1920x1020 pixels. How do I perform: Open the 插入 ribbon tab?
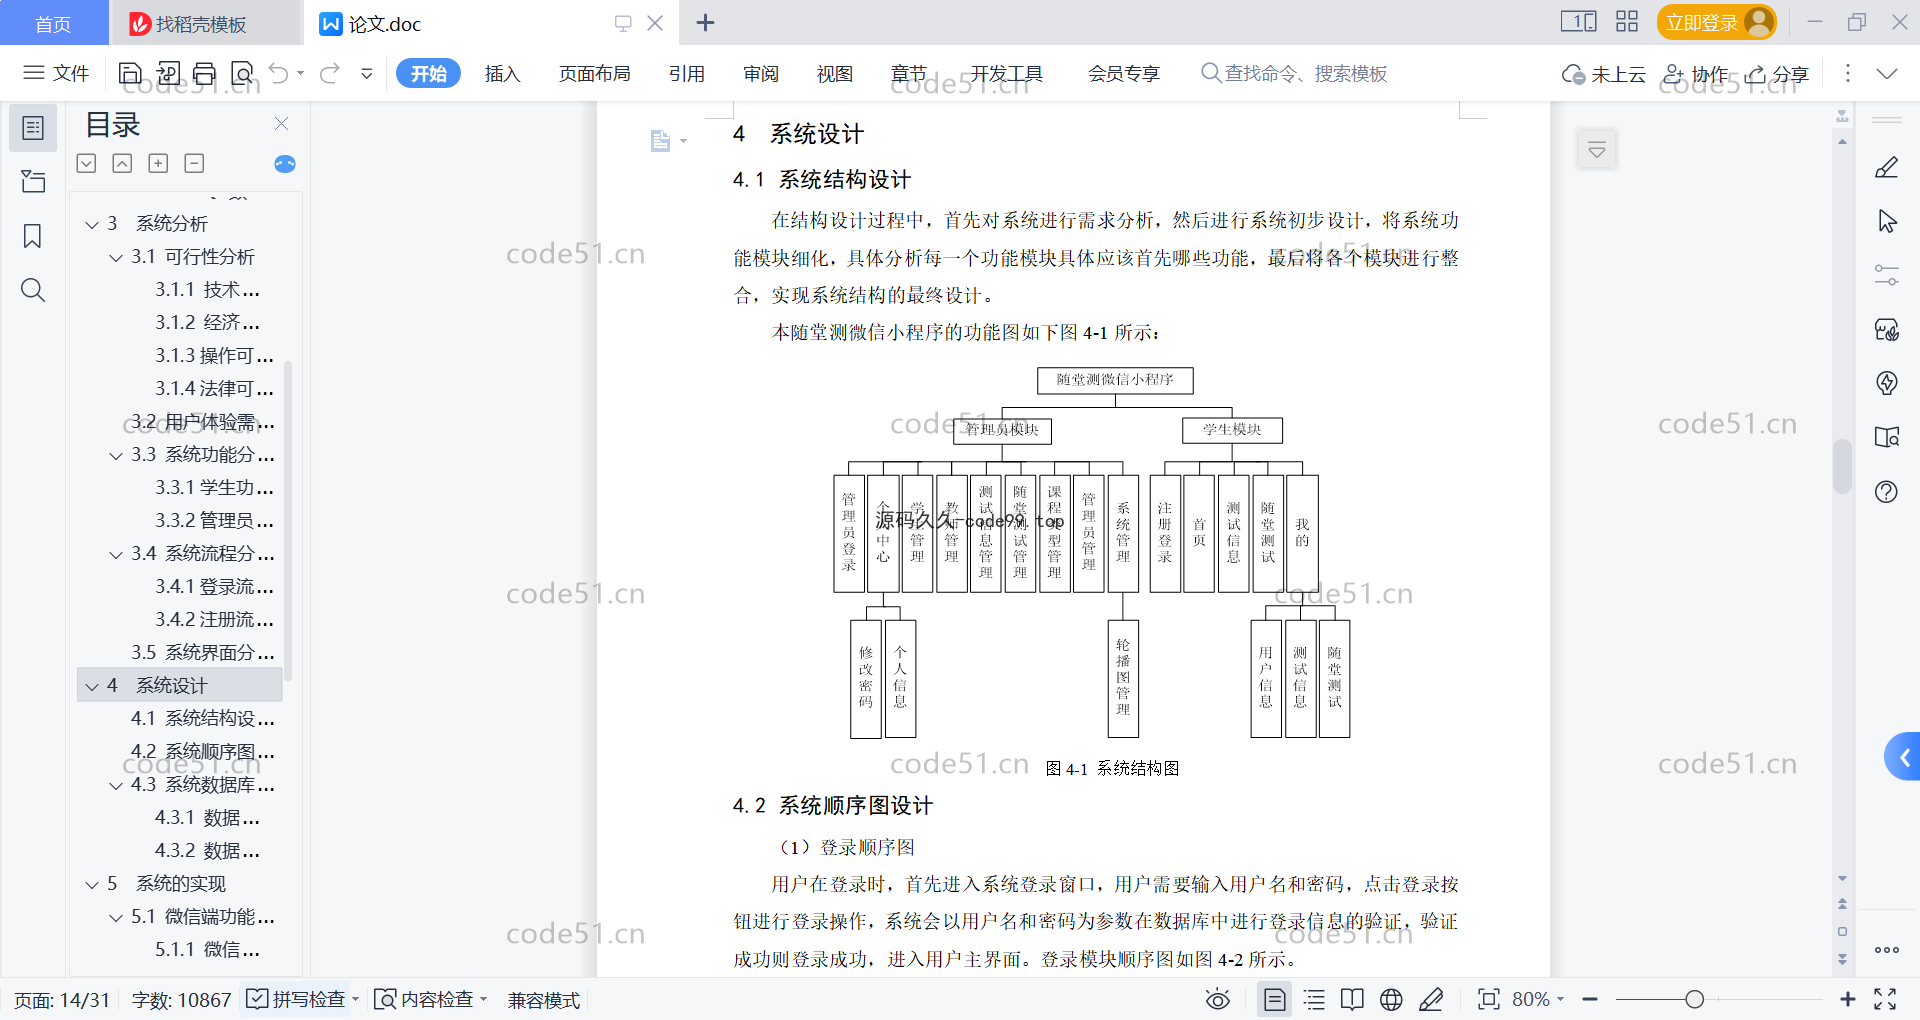(502, 73)
